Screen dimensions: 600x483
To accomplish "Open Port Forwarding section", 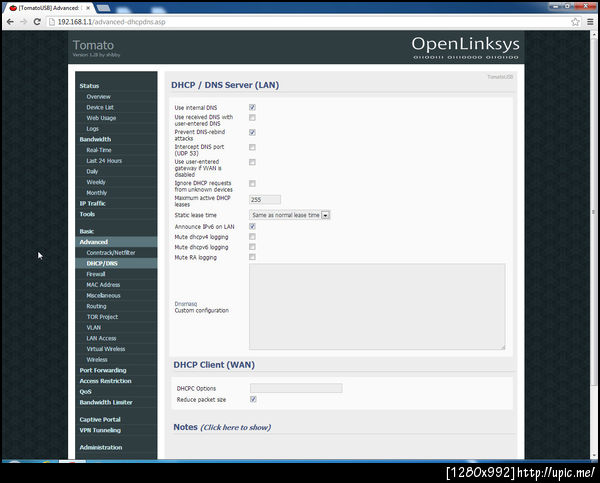I will click(103, 370).
